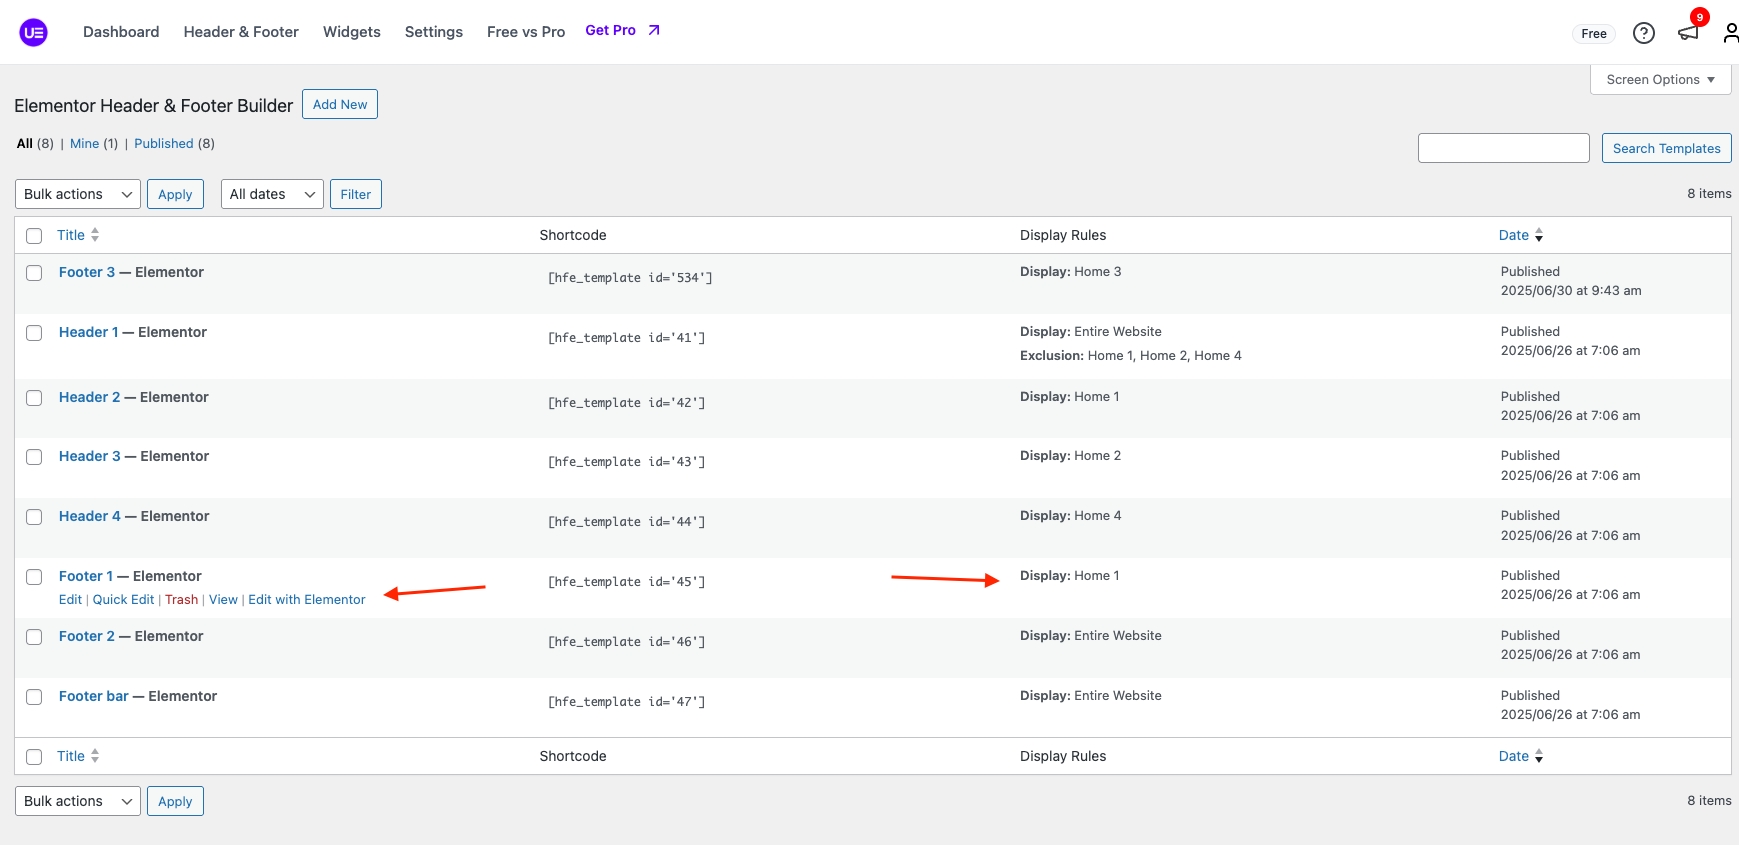The image size is (1739, 845).
Task: Focus the template search input field
Action: (1503, 148)
